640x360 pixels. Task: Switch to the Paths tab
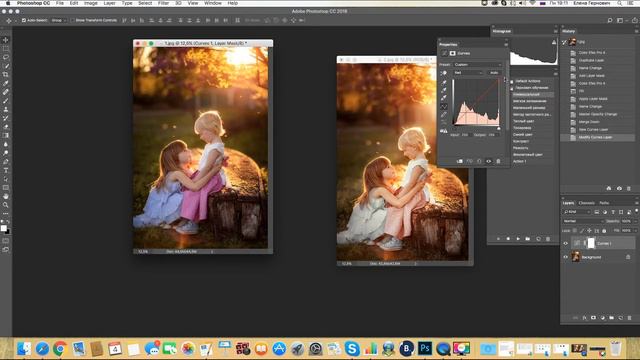pyautogui.click(x=604, y=203)
